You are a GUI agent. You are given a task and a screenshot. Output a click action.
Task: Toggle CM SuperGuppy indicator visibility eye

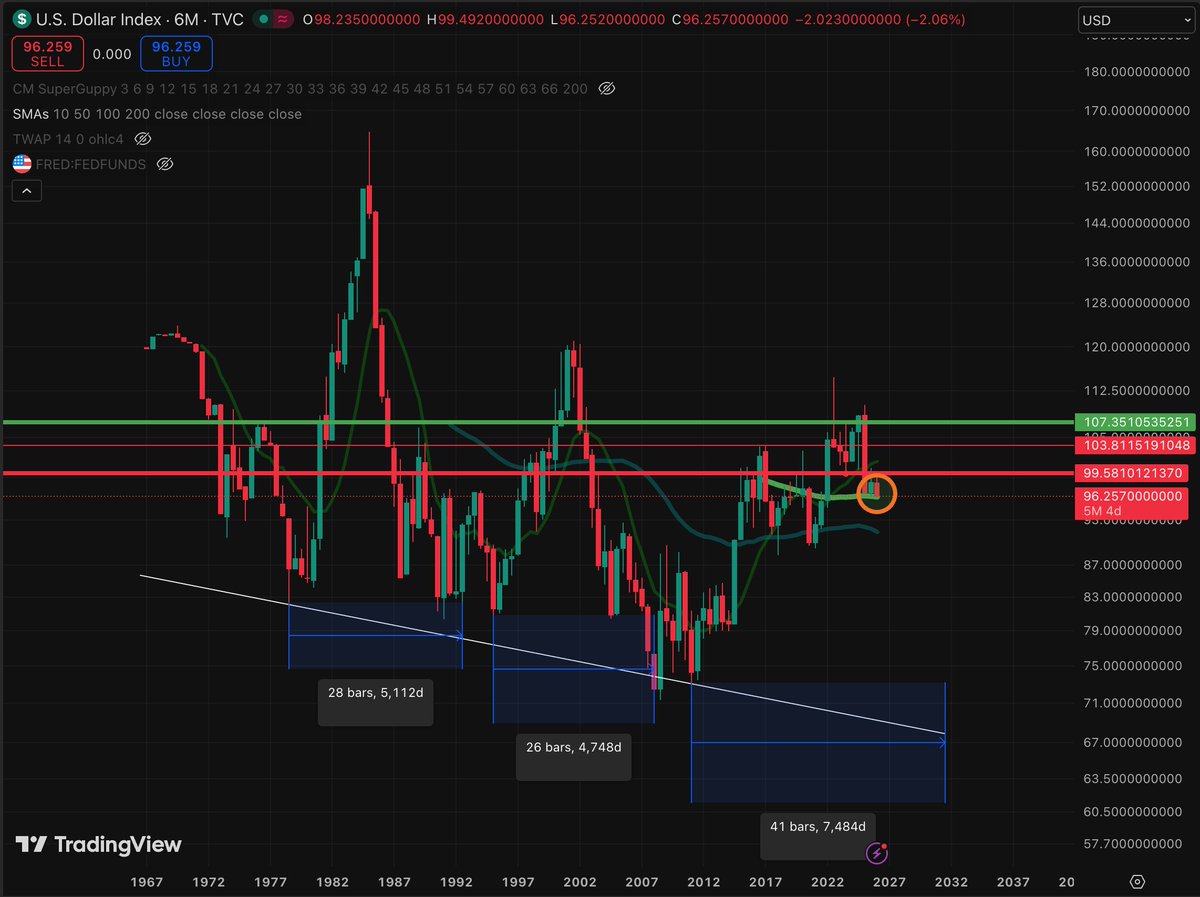[x=606, y=89]
